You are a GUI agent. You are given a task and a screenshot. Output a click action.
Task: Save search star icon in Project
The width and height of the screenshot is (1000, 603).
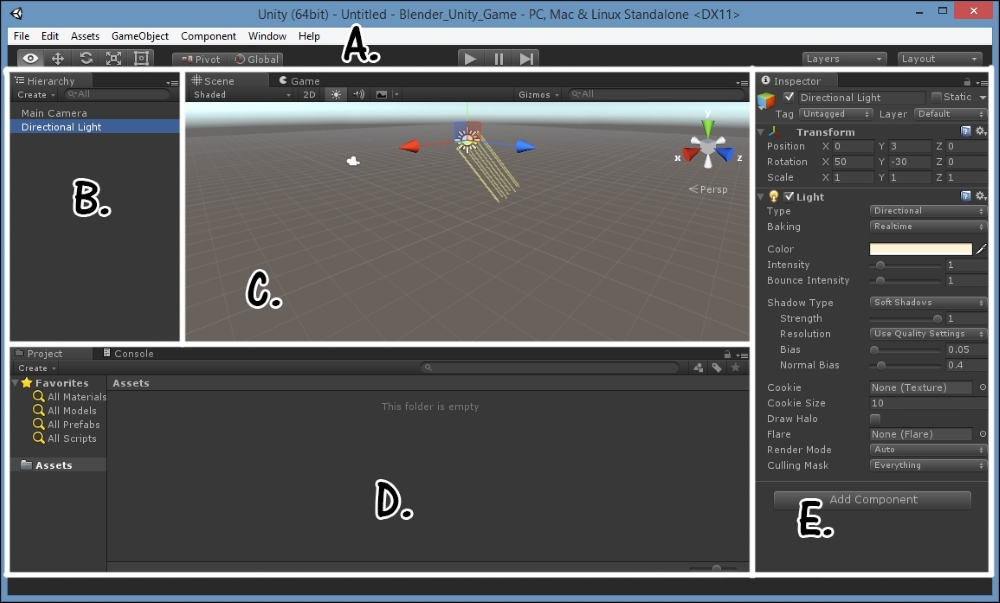pyautogui.click(x=735, y=368)
